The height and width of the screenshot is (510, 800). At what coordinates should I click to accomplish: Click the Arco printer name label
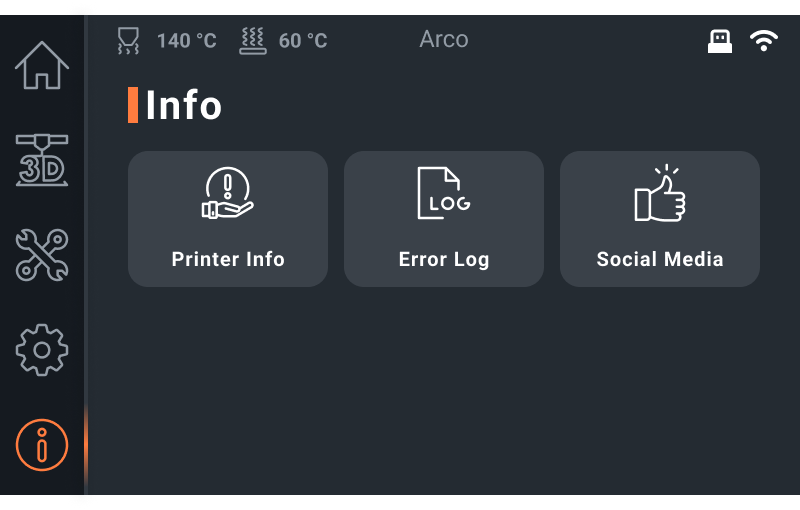[x=444, y=39]
